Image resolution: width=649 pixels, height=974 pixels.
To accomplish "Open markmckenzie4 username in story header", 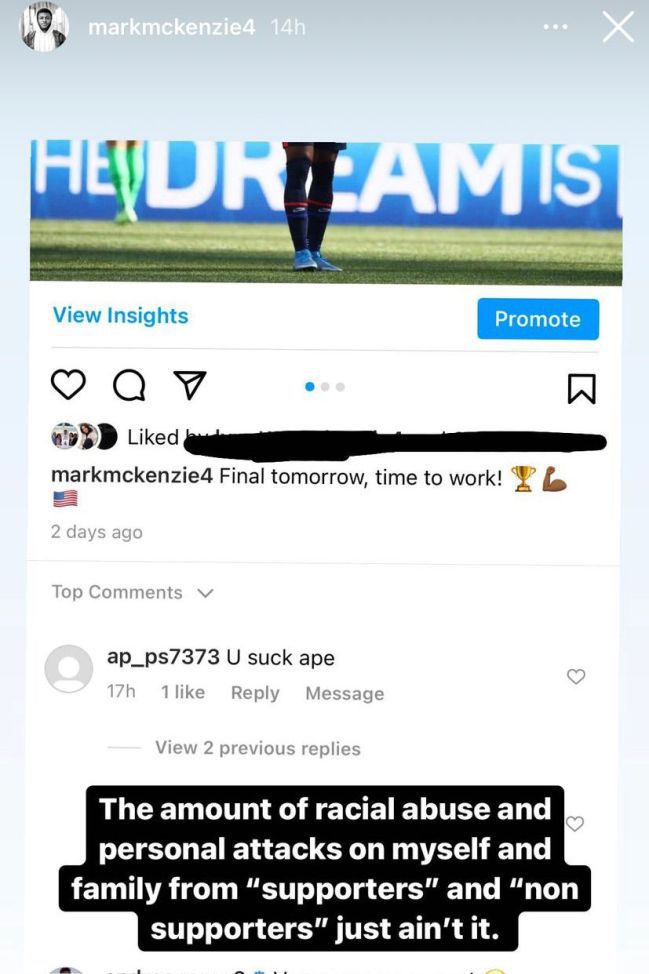I will (171, 27).
